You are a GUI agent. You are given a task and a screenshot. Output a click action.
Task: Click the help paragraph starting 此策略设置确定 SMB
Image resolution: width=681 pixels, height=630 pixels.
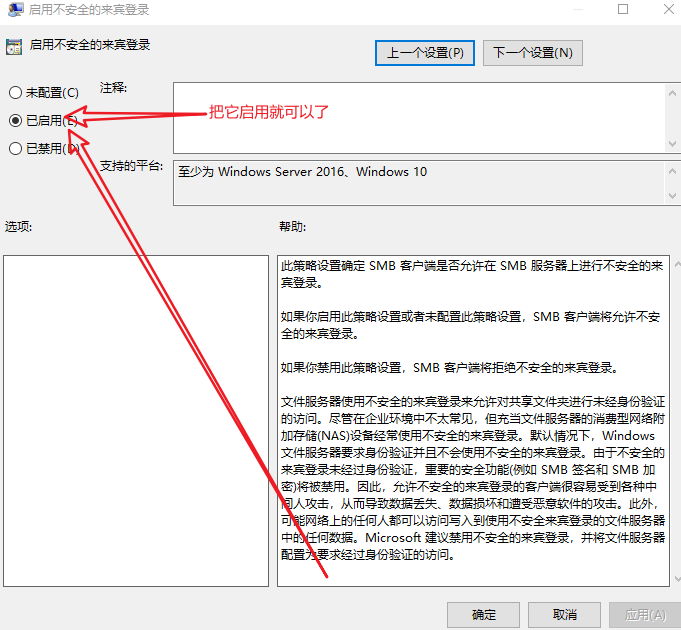tap(472, 274)
